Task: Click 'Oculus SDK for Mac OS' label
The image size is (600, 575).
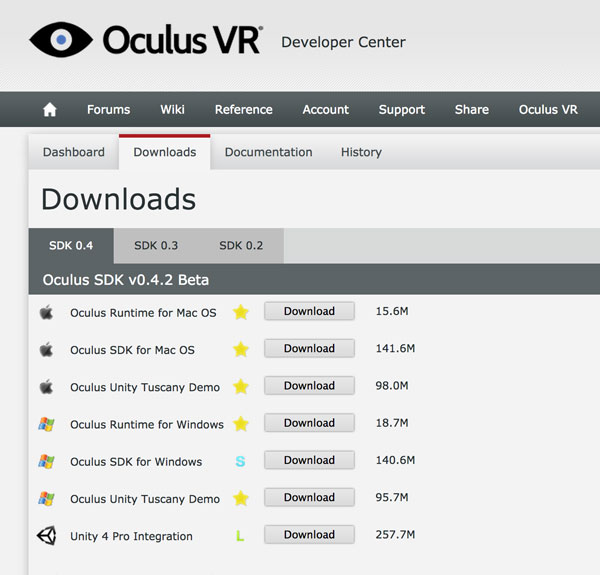Action: coord(132,350)
